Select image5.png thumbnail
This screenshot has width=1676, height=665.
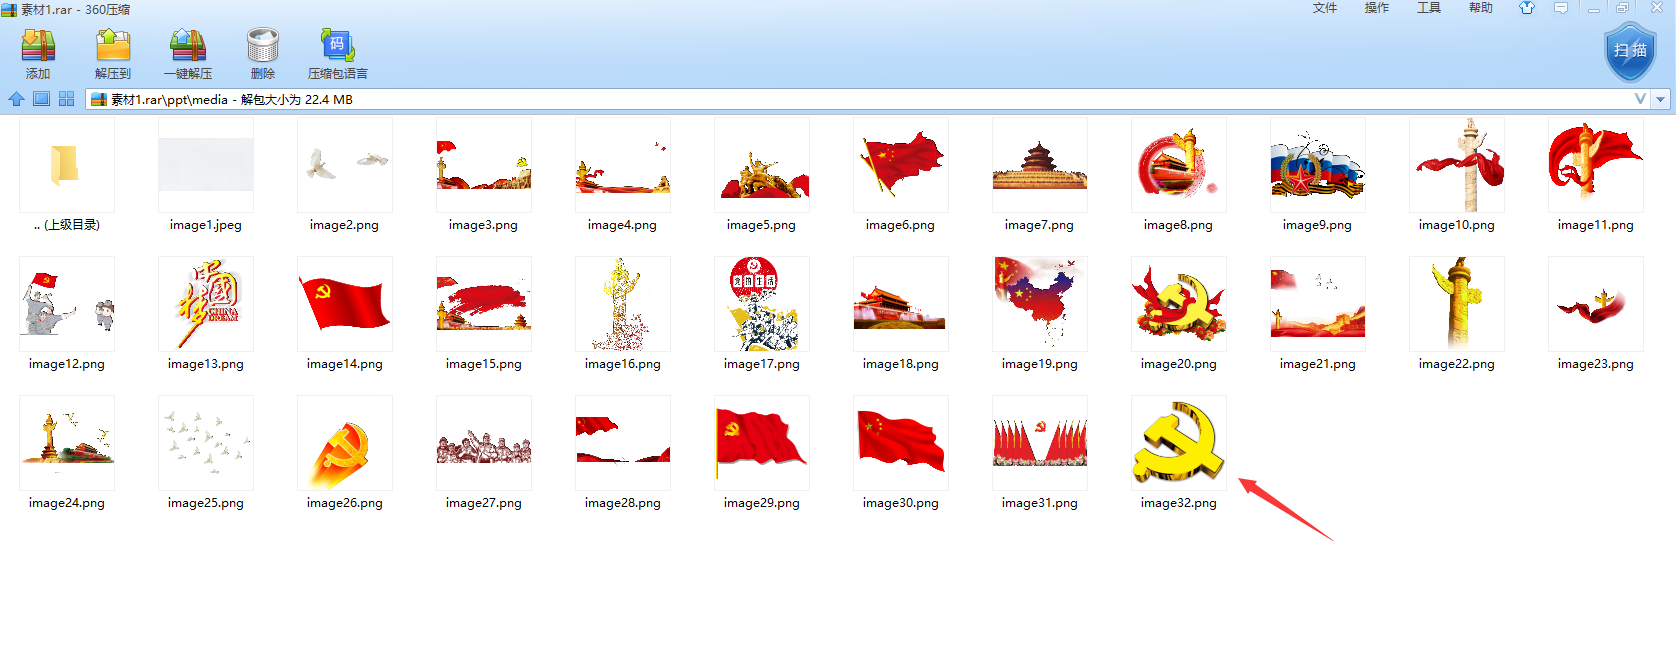[762, 165]
